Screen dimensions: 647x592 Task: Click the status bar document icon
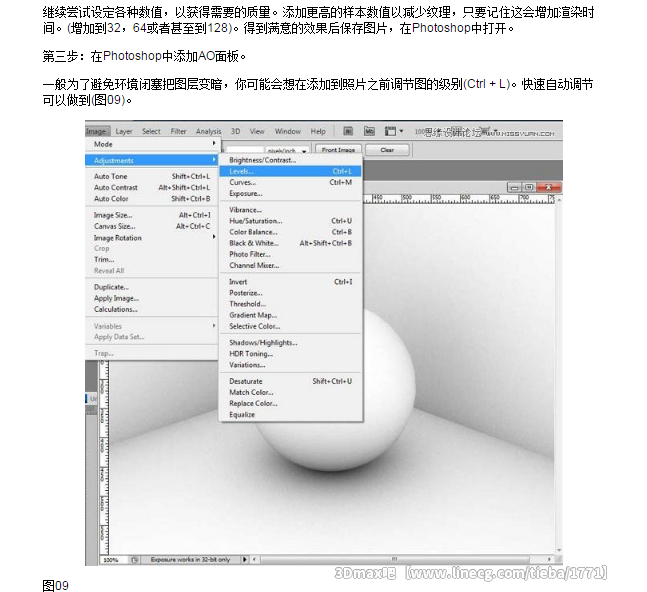pos(135,560)
